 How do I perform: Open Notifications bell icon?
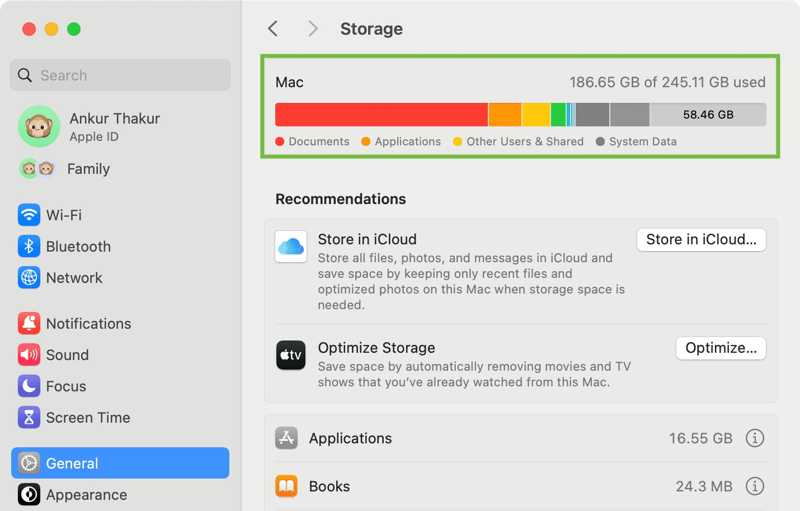pyautogui.click(x=29, y=323)
